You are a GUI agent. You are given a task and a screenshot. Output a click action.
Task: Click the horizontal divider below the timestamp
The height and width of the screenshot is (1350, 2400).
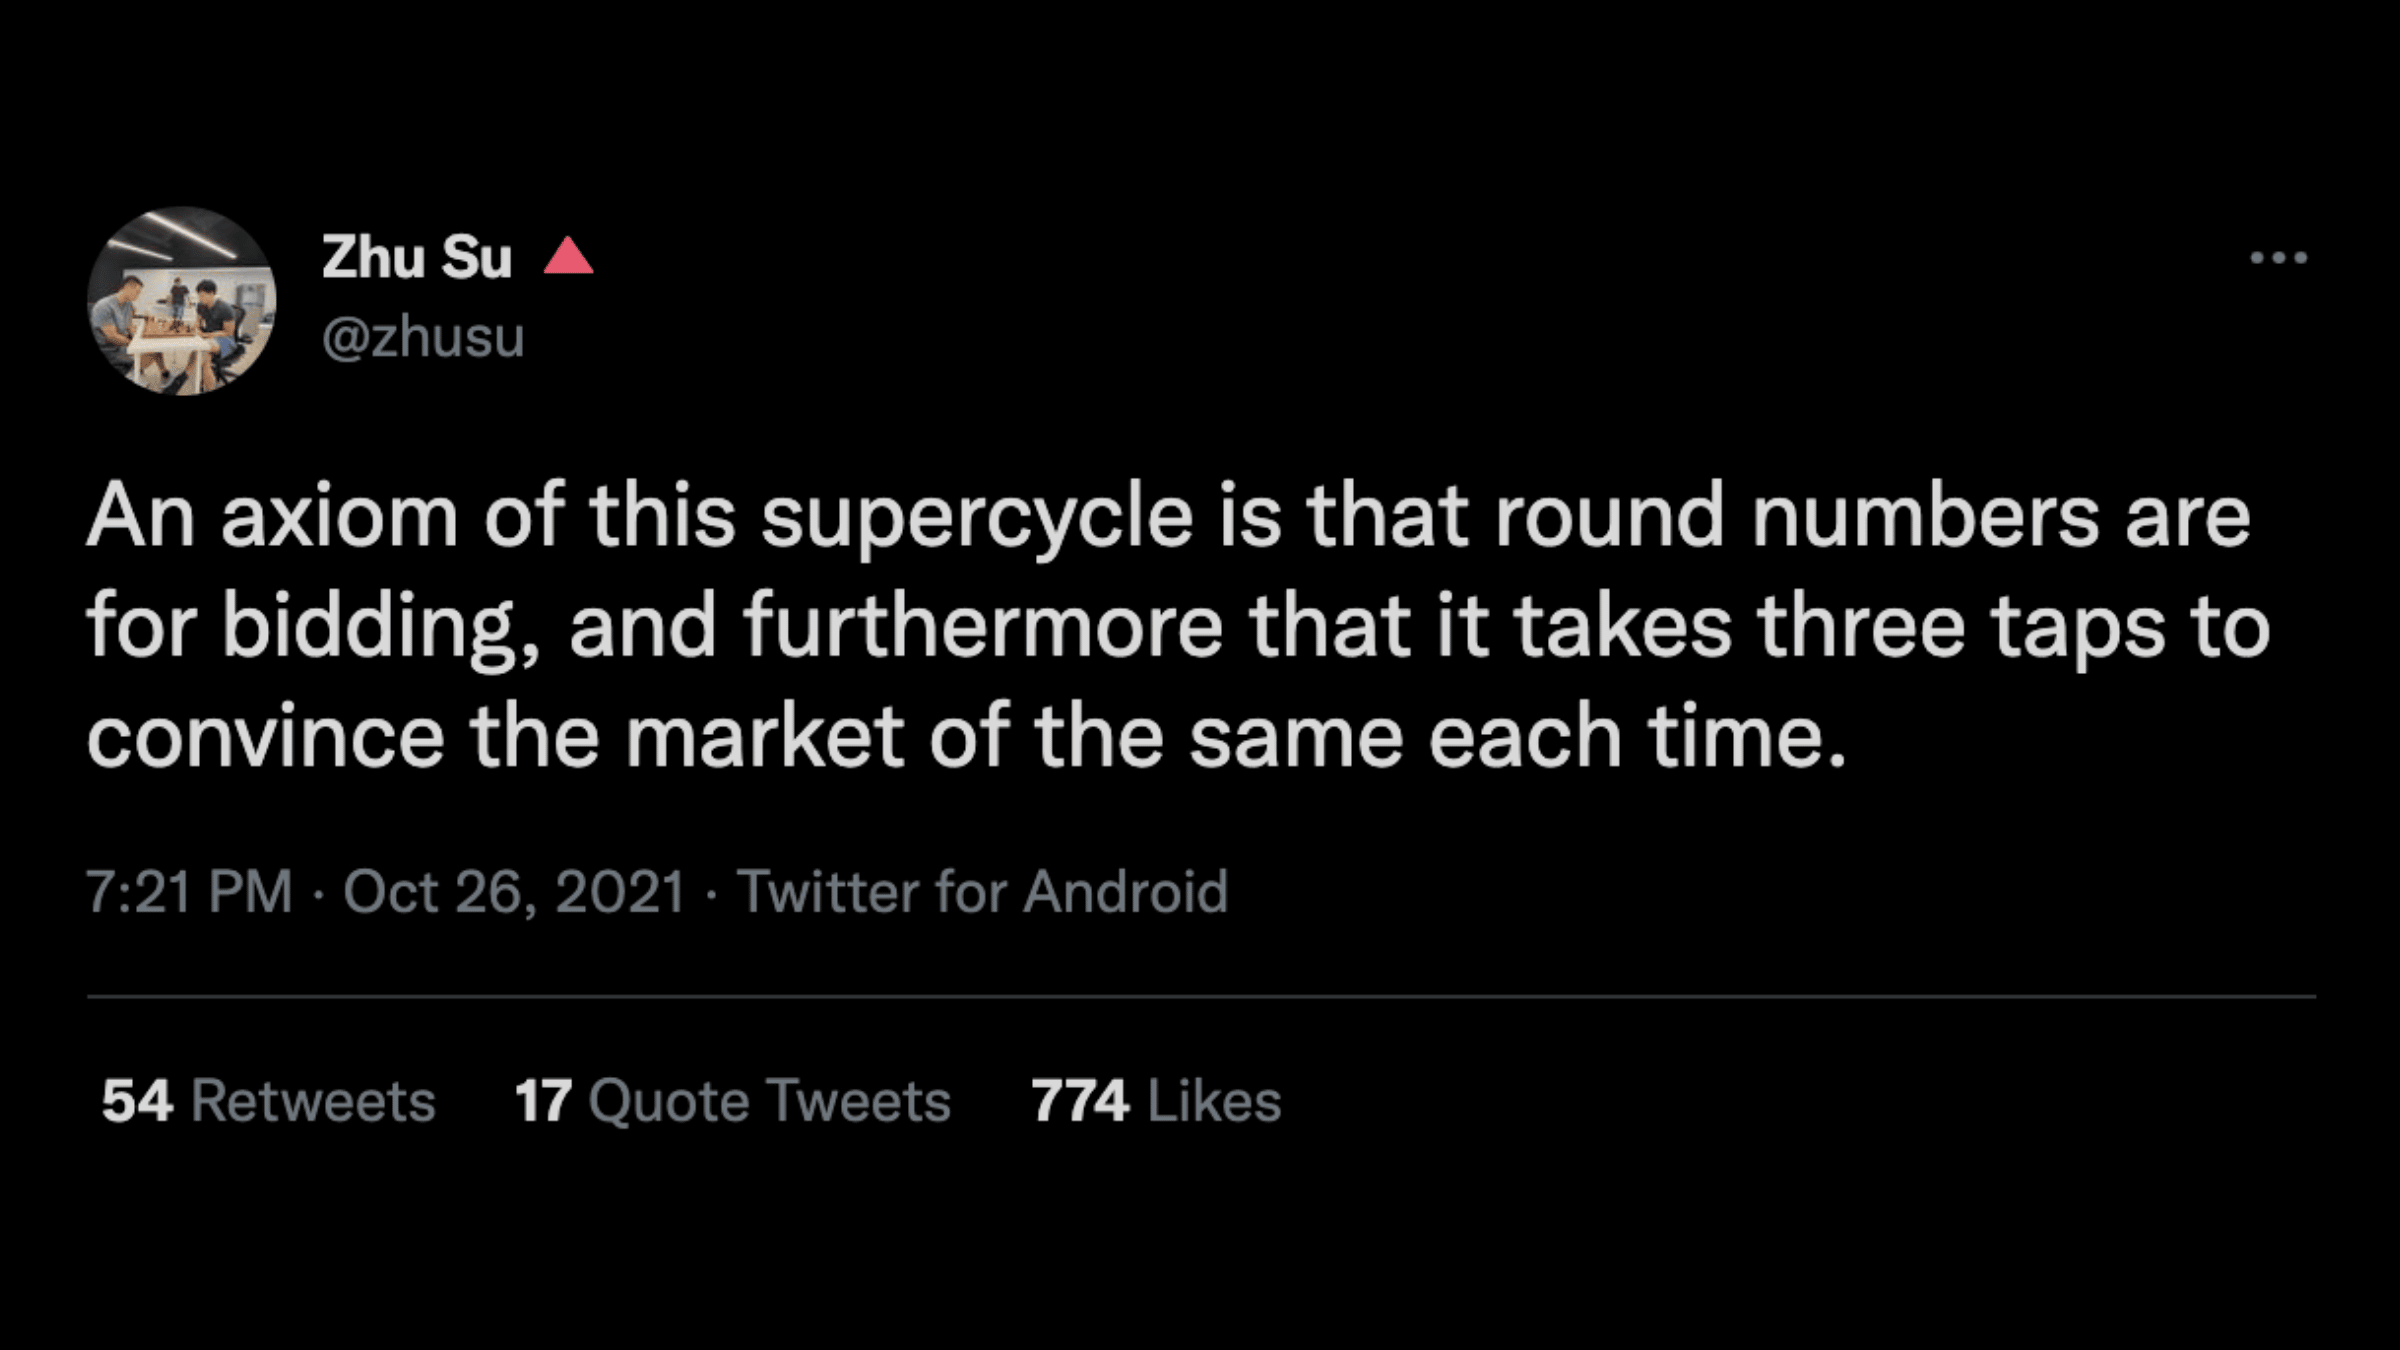pyautogui.click(x=1201, y=996)
